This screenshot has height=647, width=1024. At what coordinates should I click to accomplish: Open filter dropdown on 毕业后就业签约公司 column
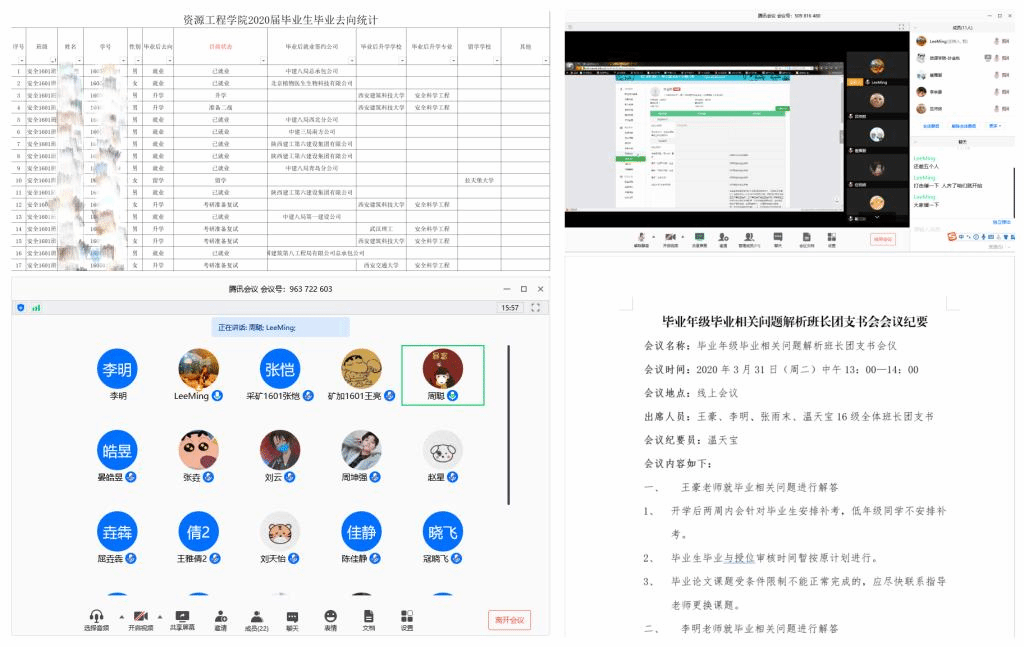coord(351,60)
